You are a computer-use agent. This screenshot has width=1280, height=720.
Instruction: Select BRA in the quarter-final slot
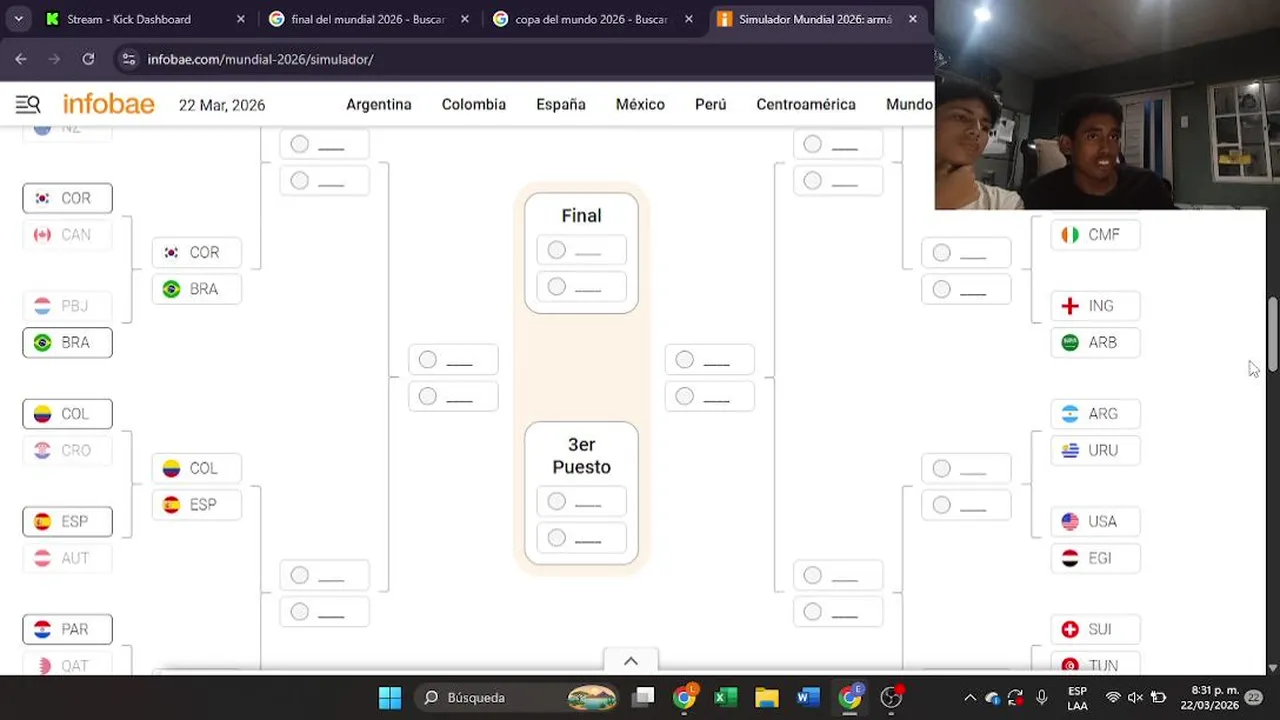(x=197, y=289)
